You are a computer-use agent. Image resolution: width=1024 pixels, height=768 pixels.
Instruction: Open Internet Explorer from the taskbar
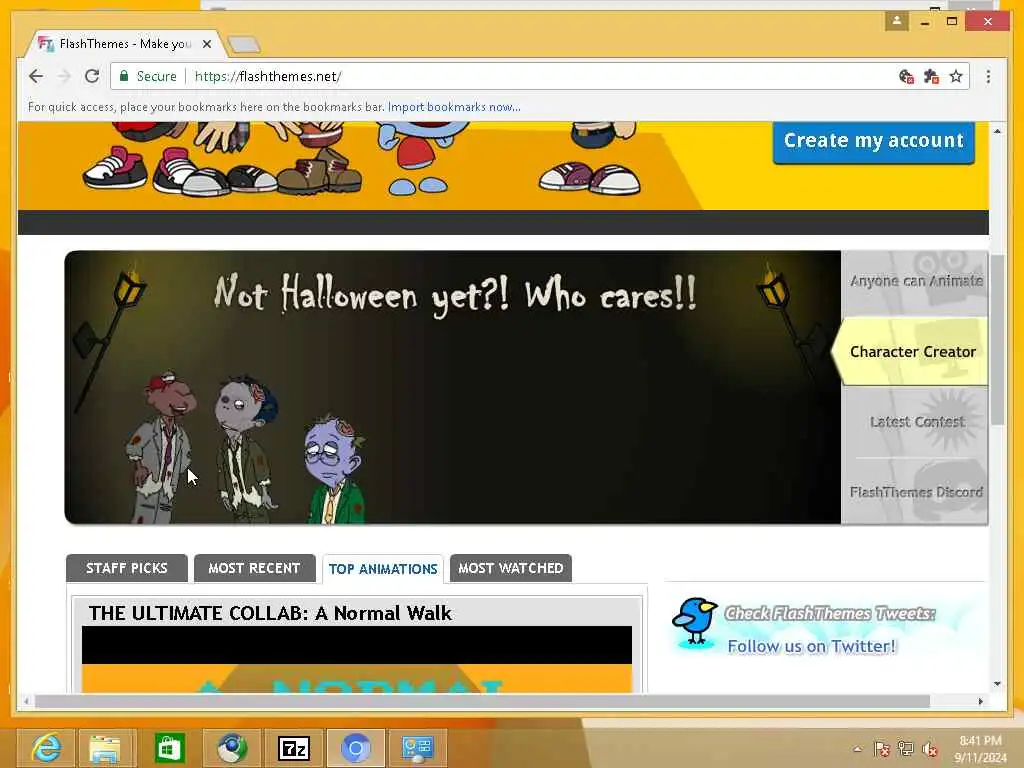pos(46,748)
